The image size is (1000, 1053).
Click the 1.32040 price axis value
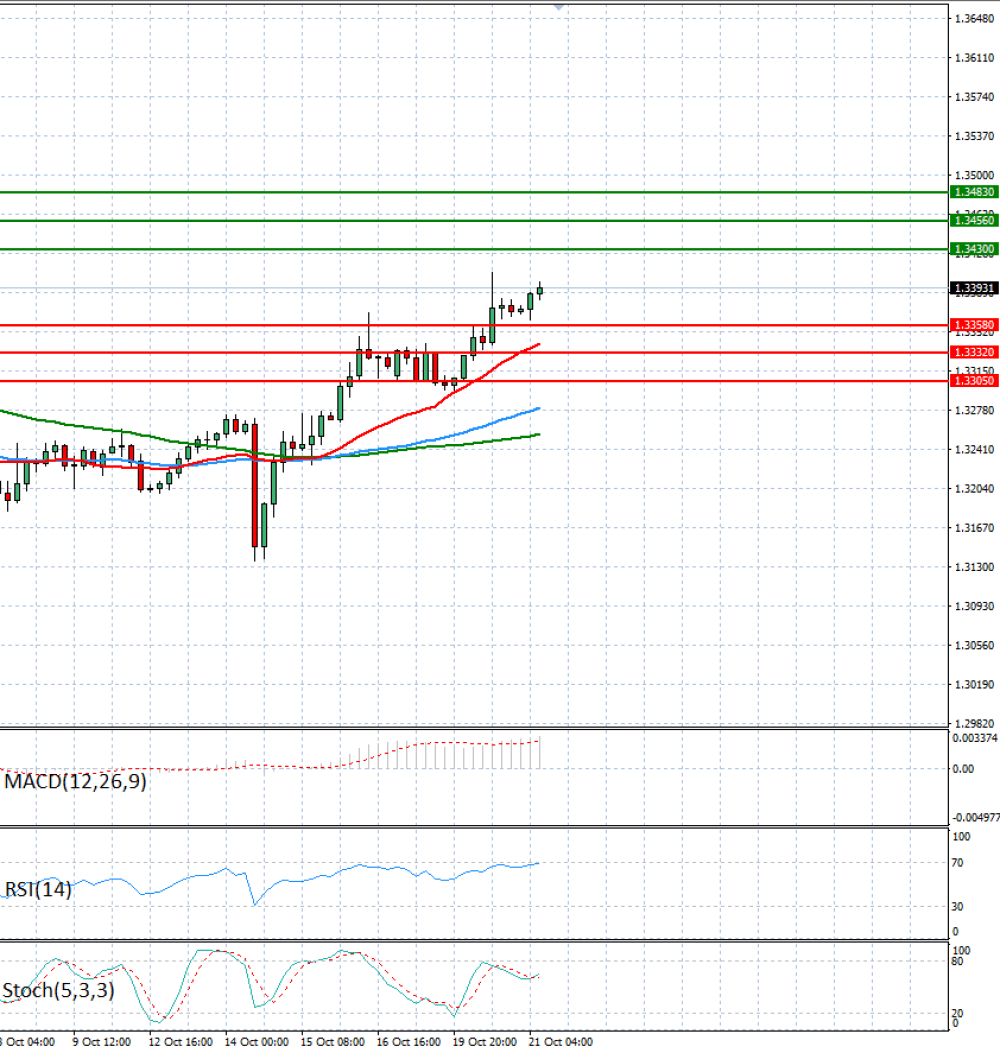[x=974, y=489]
